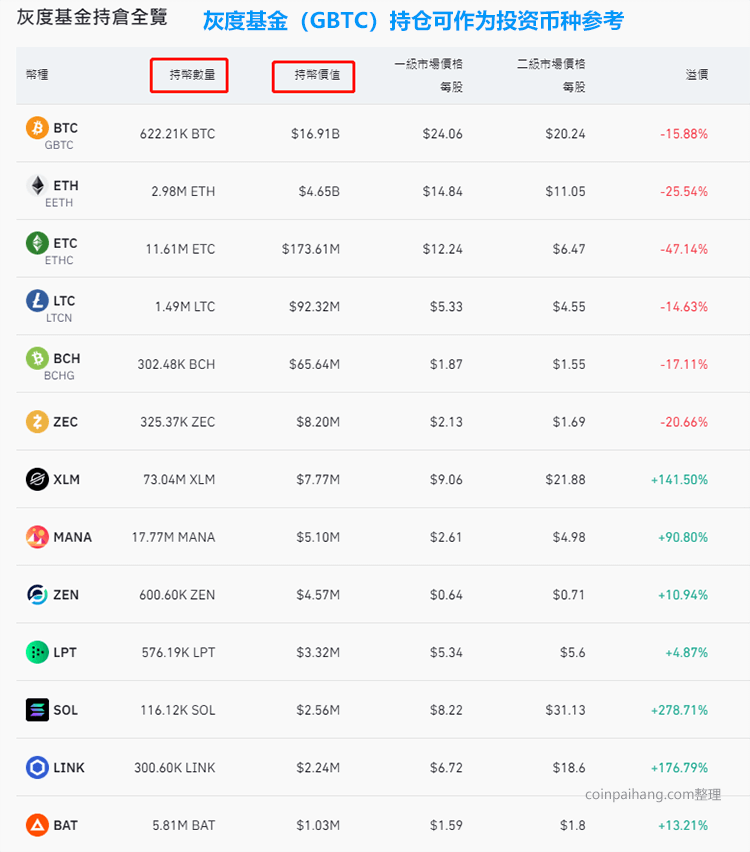Screen dimensions: 750x852
Task: Select the +176.79% LINK premium
Action: pos(679,767)
